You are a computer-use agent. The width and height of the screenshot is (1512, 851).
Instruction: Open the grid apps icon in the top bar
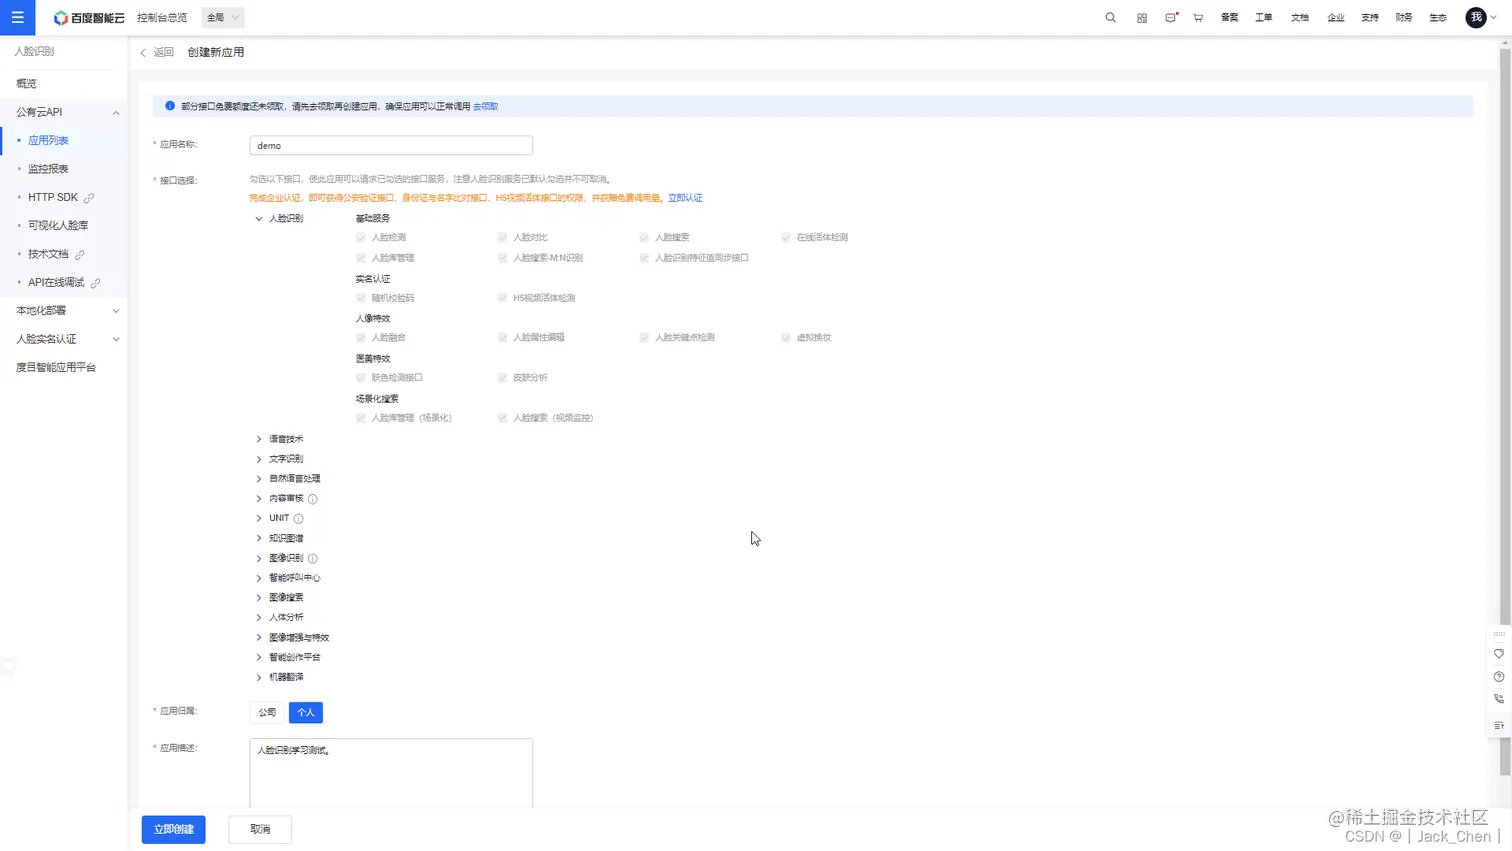[1141, 18]
